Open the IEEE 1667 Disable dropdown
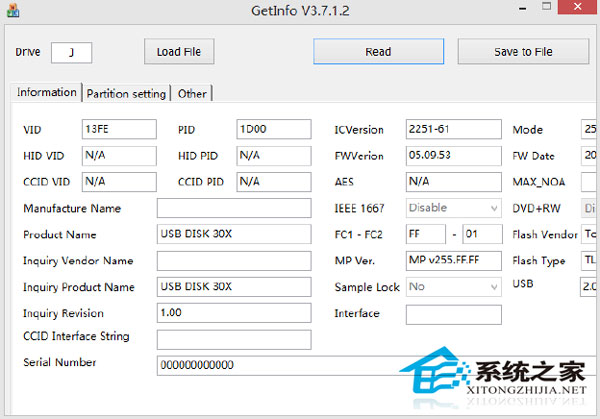This screenshot has width=600, height=419. point(453,208)
